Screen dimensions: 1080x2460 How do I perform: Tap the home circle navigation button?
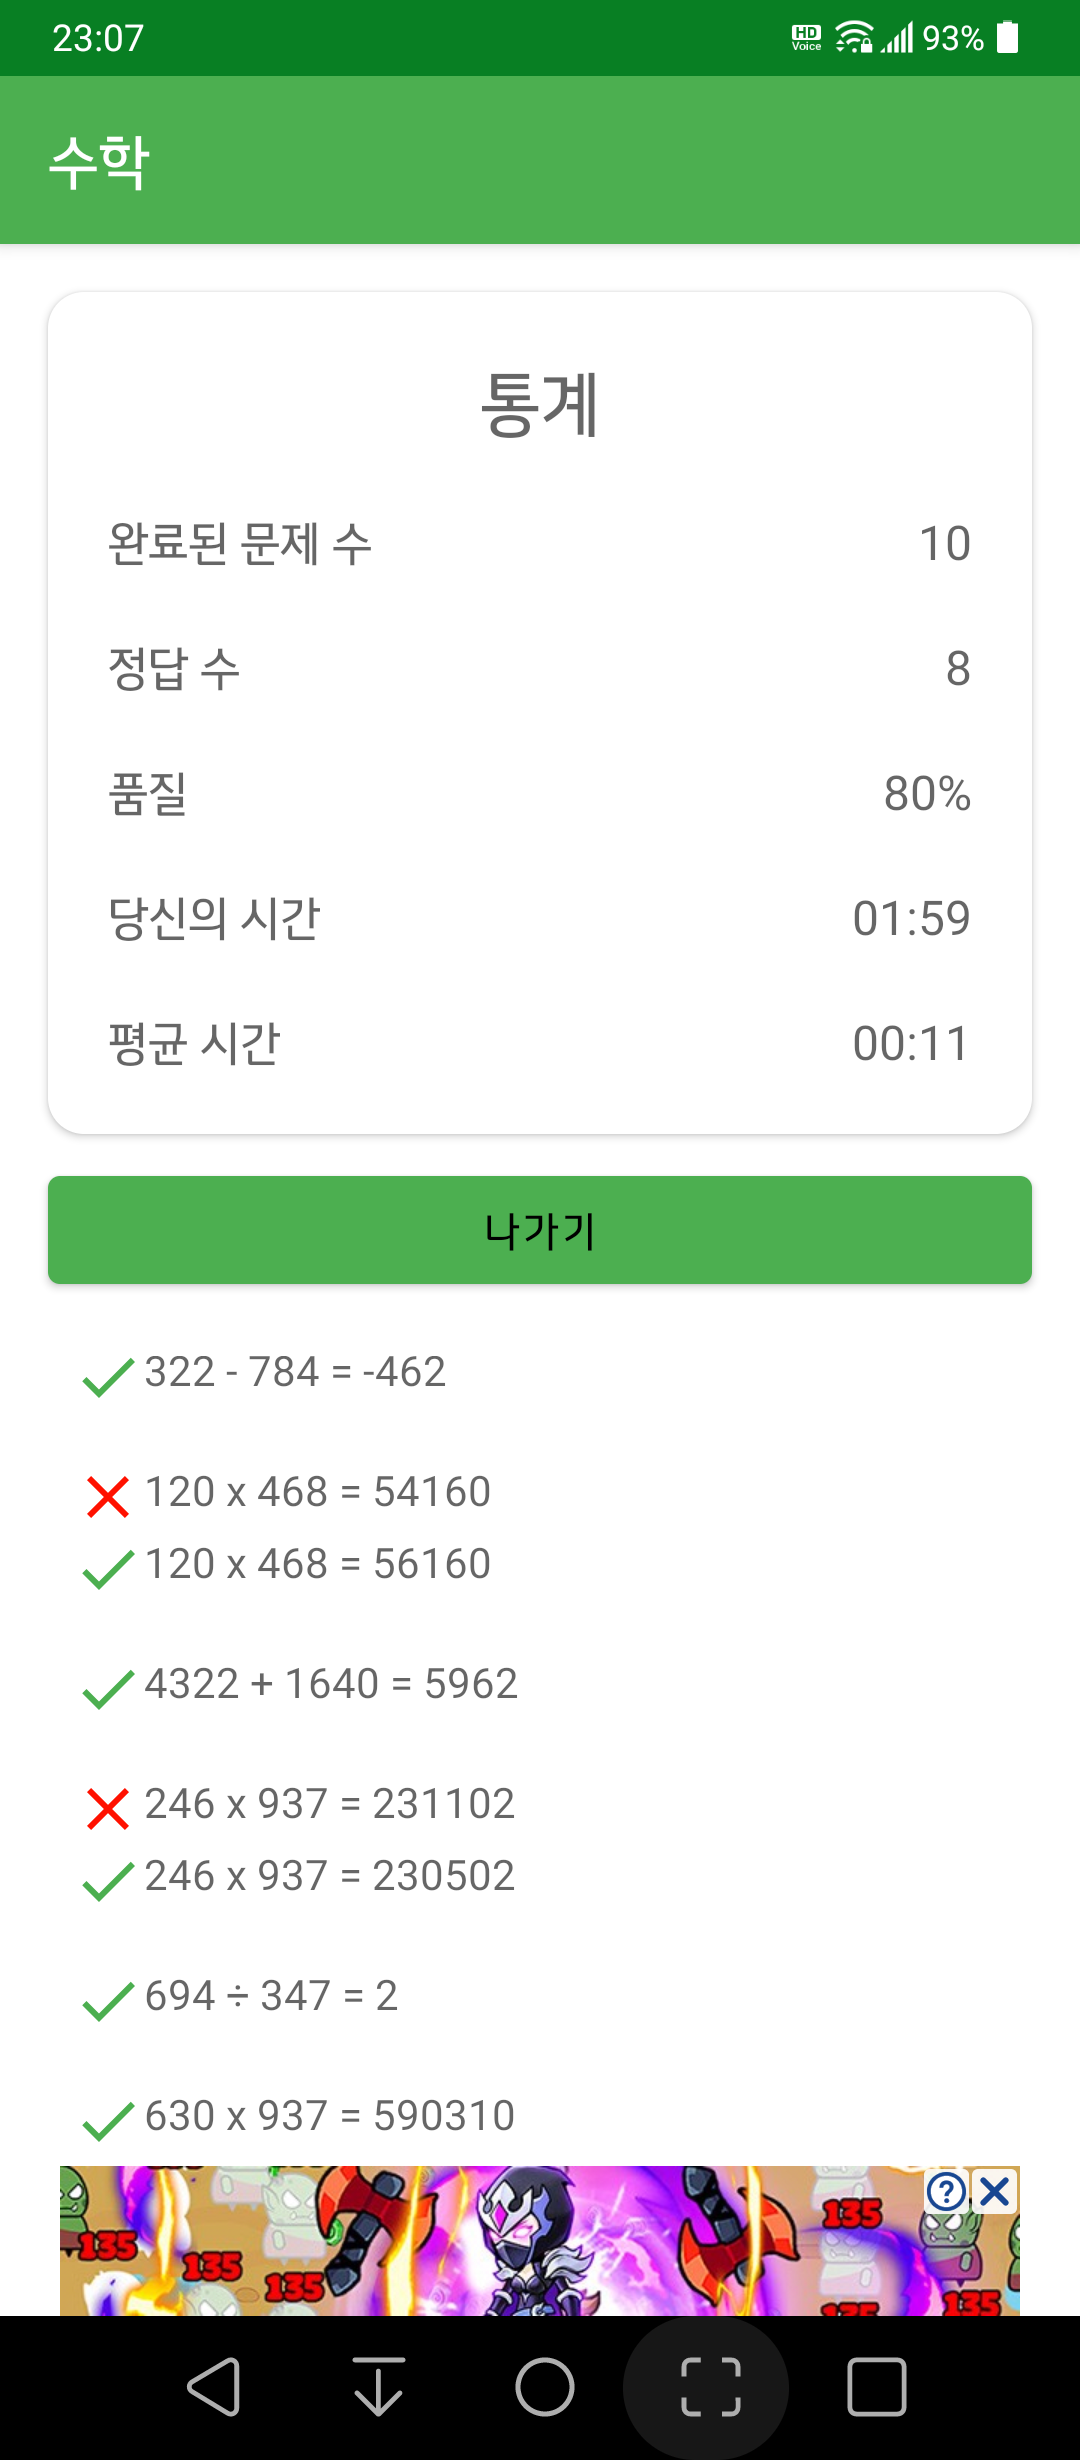545,2387
